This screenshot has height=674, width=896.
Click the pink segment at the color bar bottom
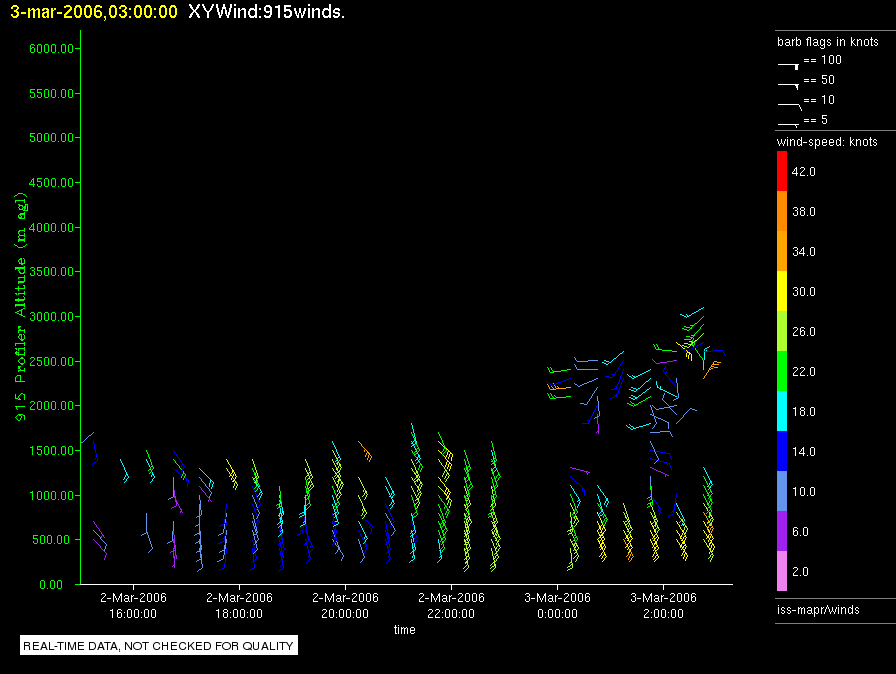[x=782, y=571]
